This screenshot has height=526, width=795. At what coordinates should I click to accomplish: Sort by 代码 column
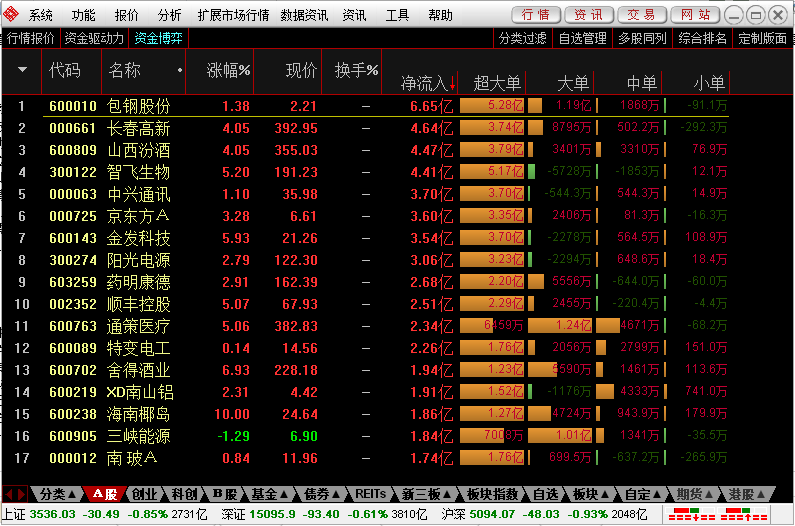(x=65, y=71)
